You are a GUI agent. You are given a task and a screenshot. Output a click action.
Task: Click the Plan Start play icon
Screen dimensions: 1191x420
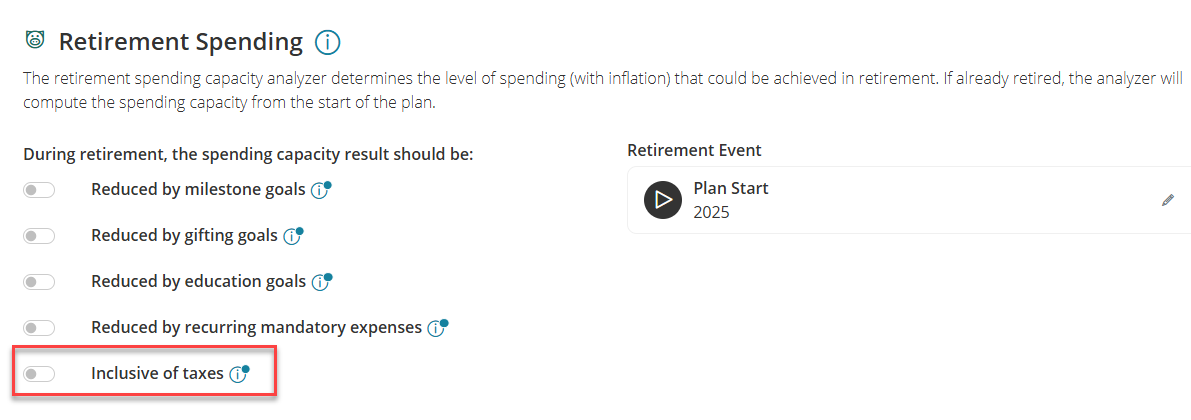coord(663,200)
